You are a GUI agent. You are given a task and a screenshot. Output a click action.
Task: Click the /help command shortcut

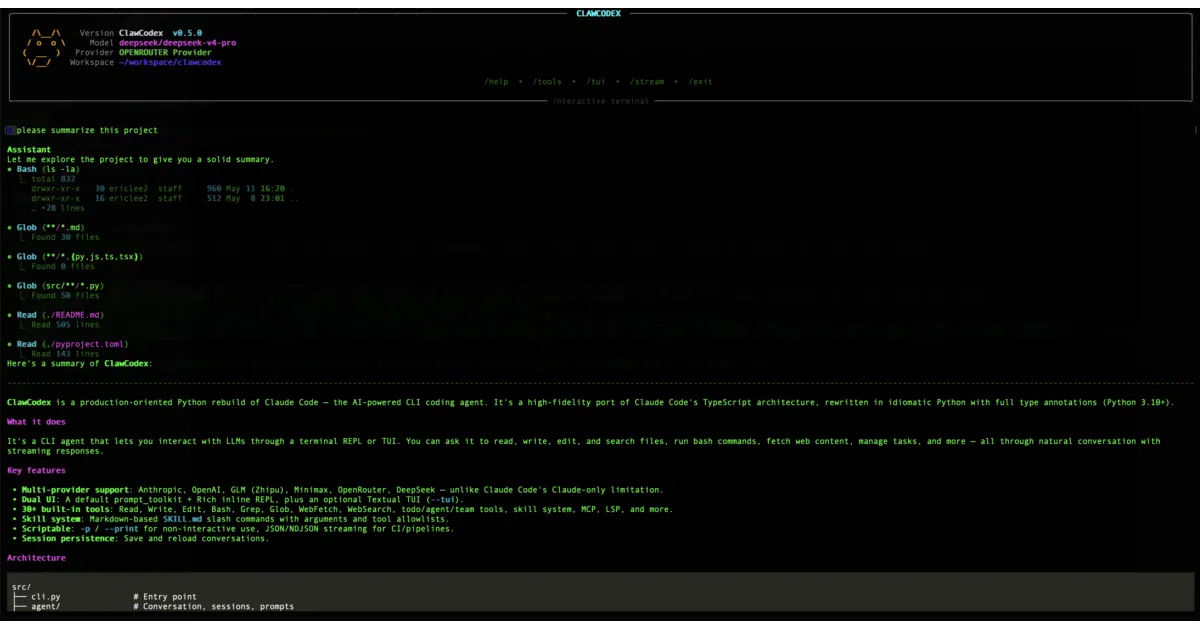click(x=496, y=82)
